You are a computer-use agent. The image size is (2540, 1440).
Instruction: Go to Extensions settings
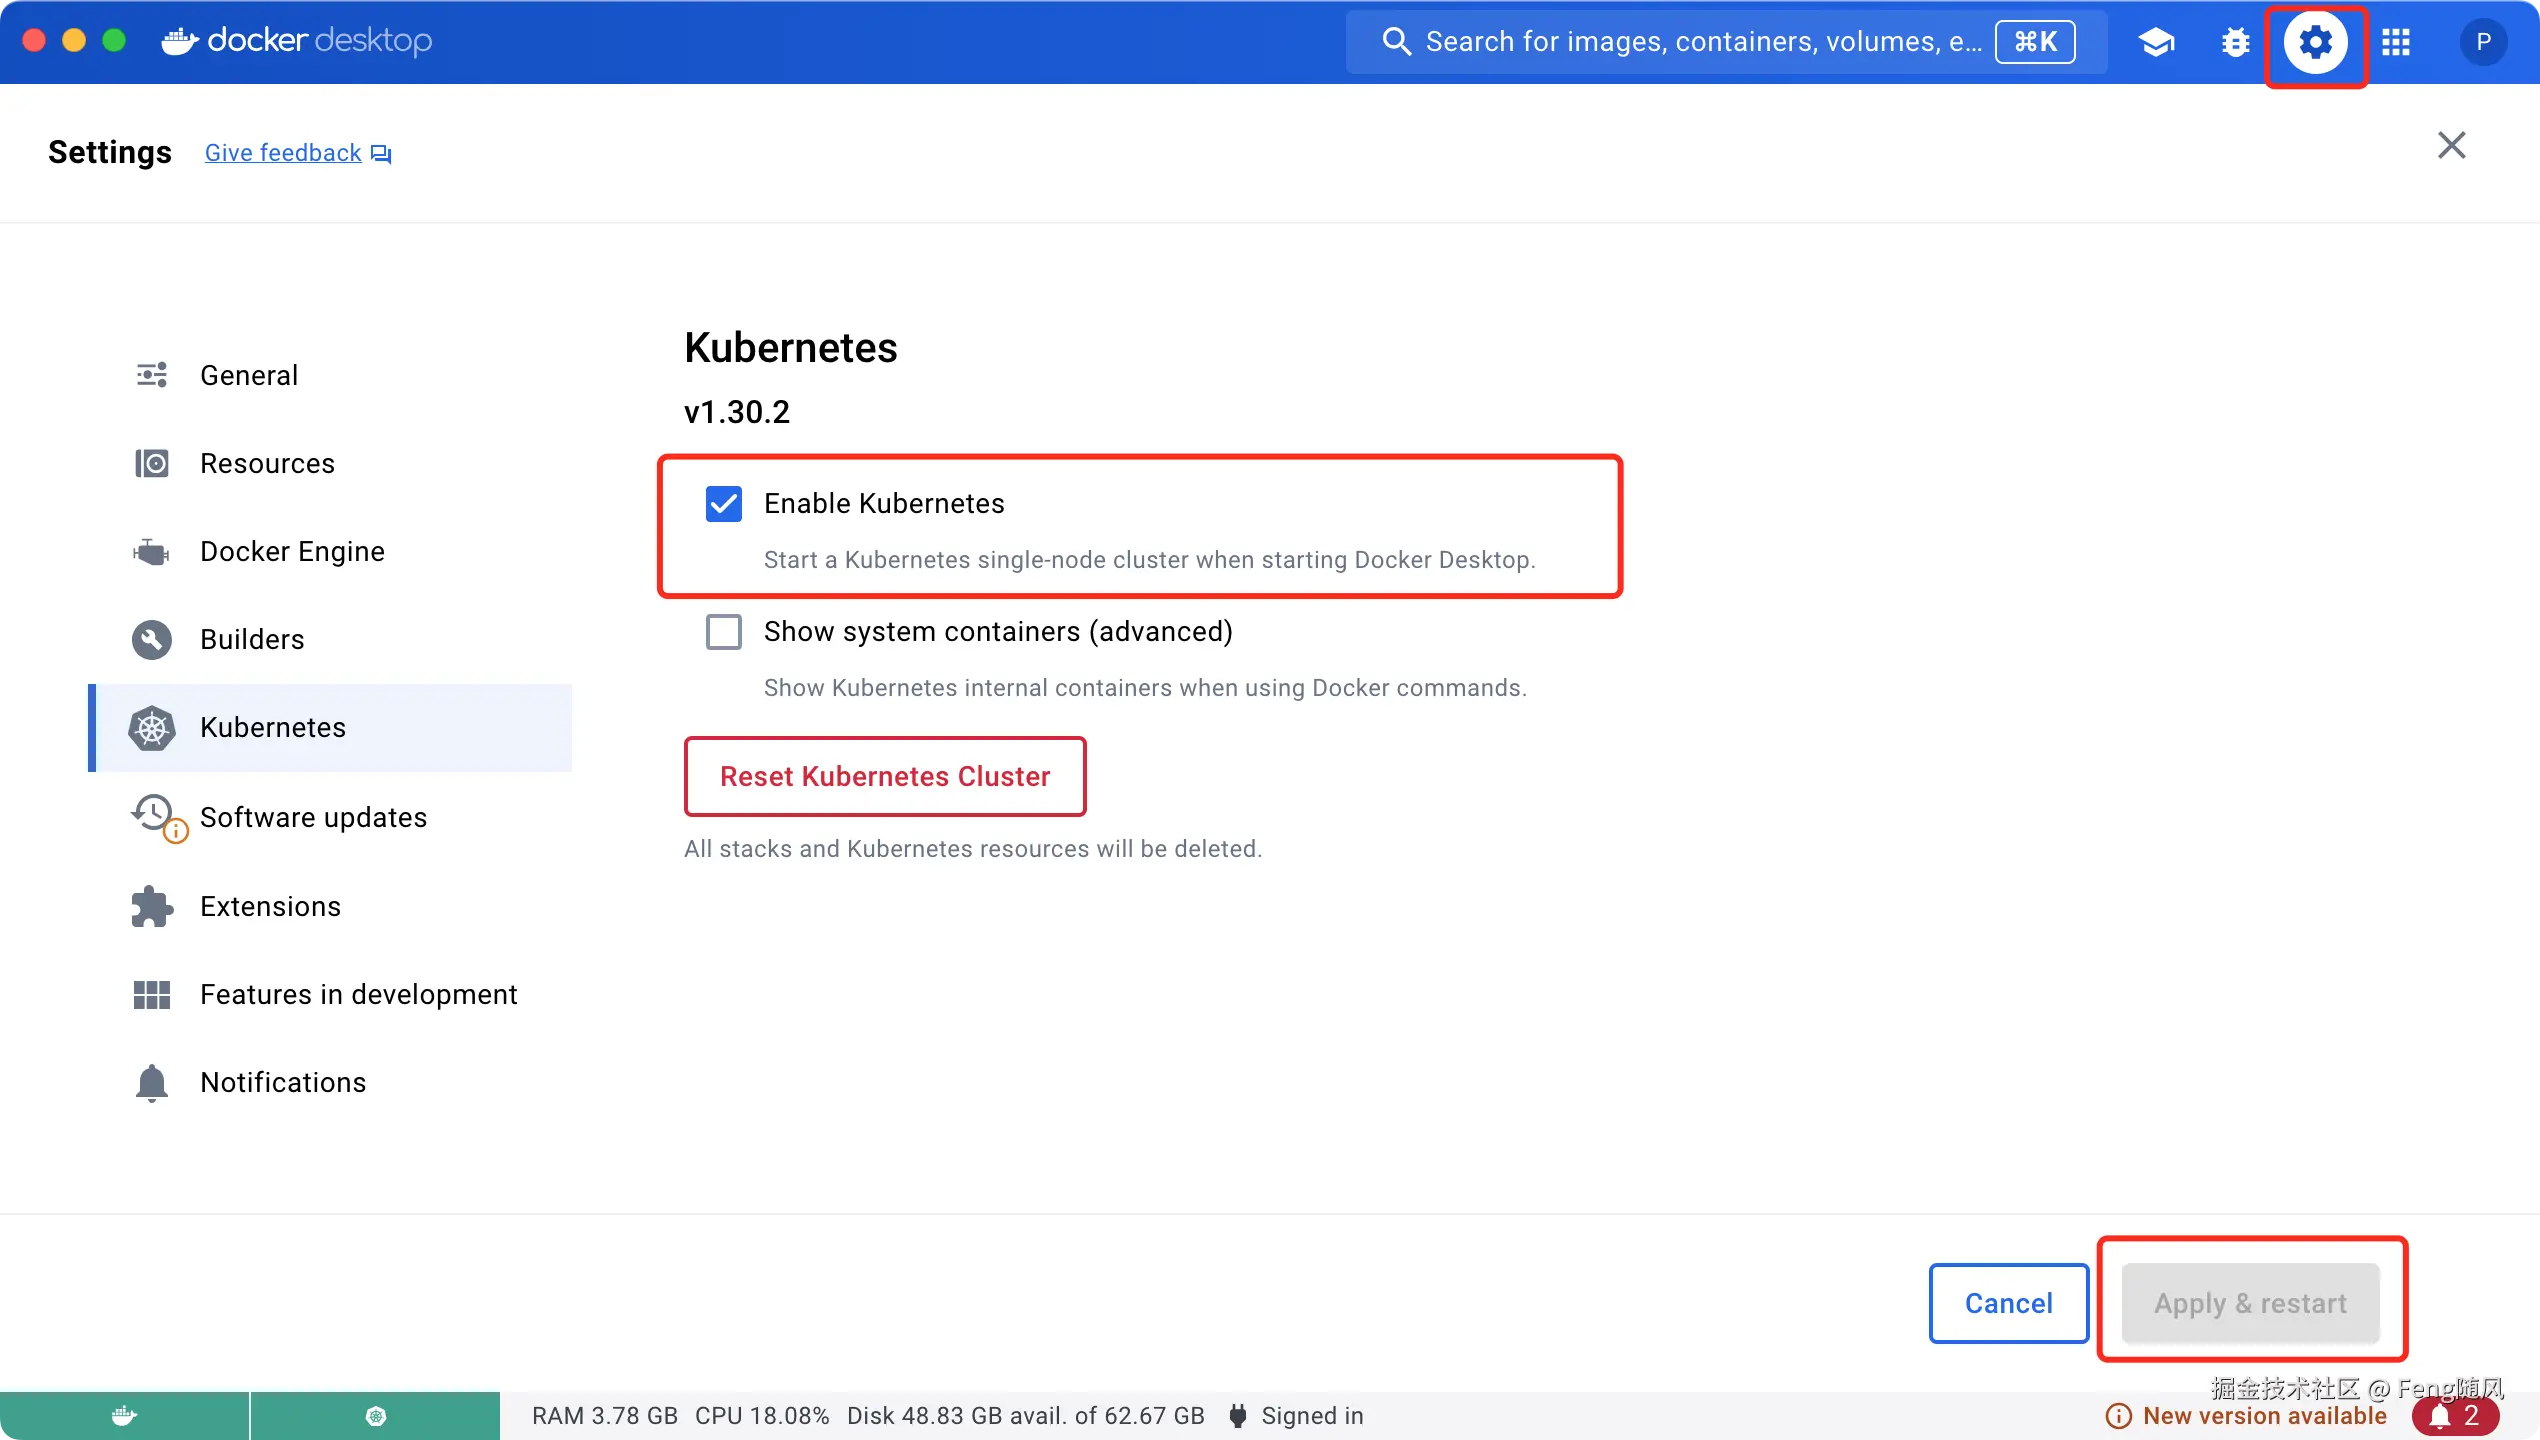270,906
